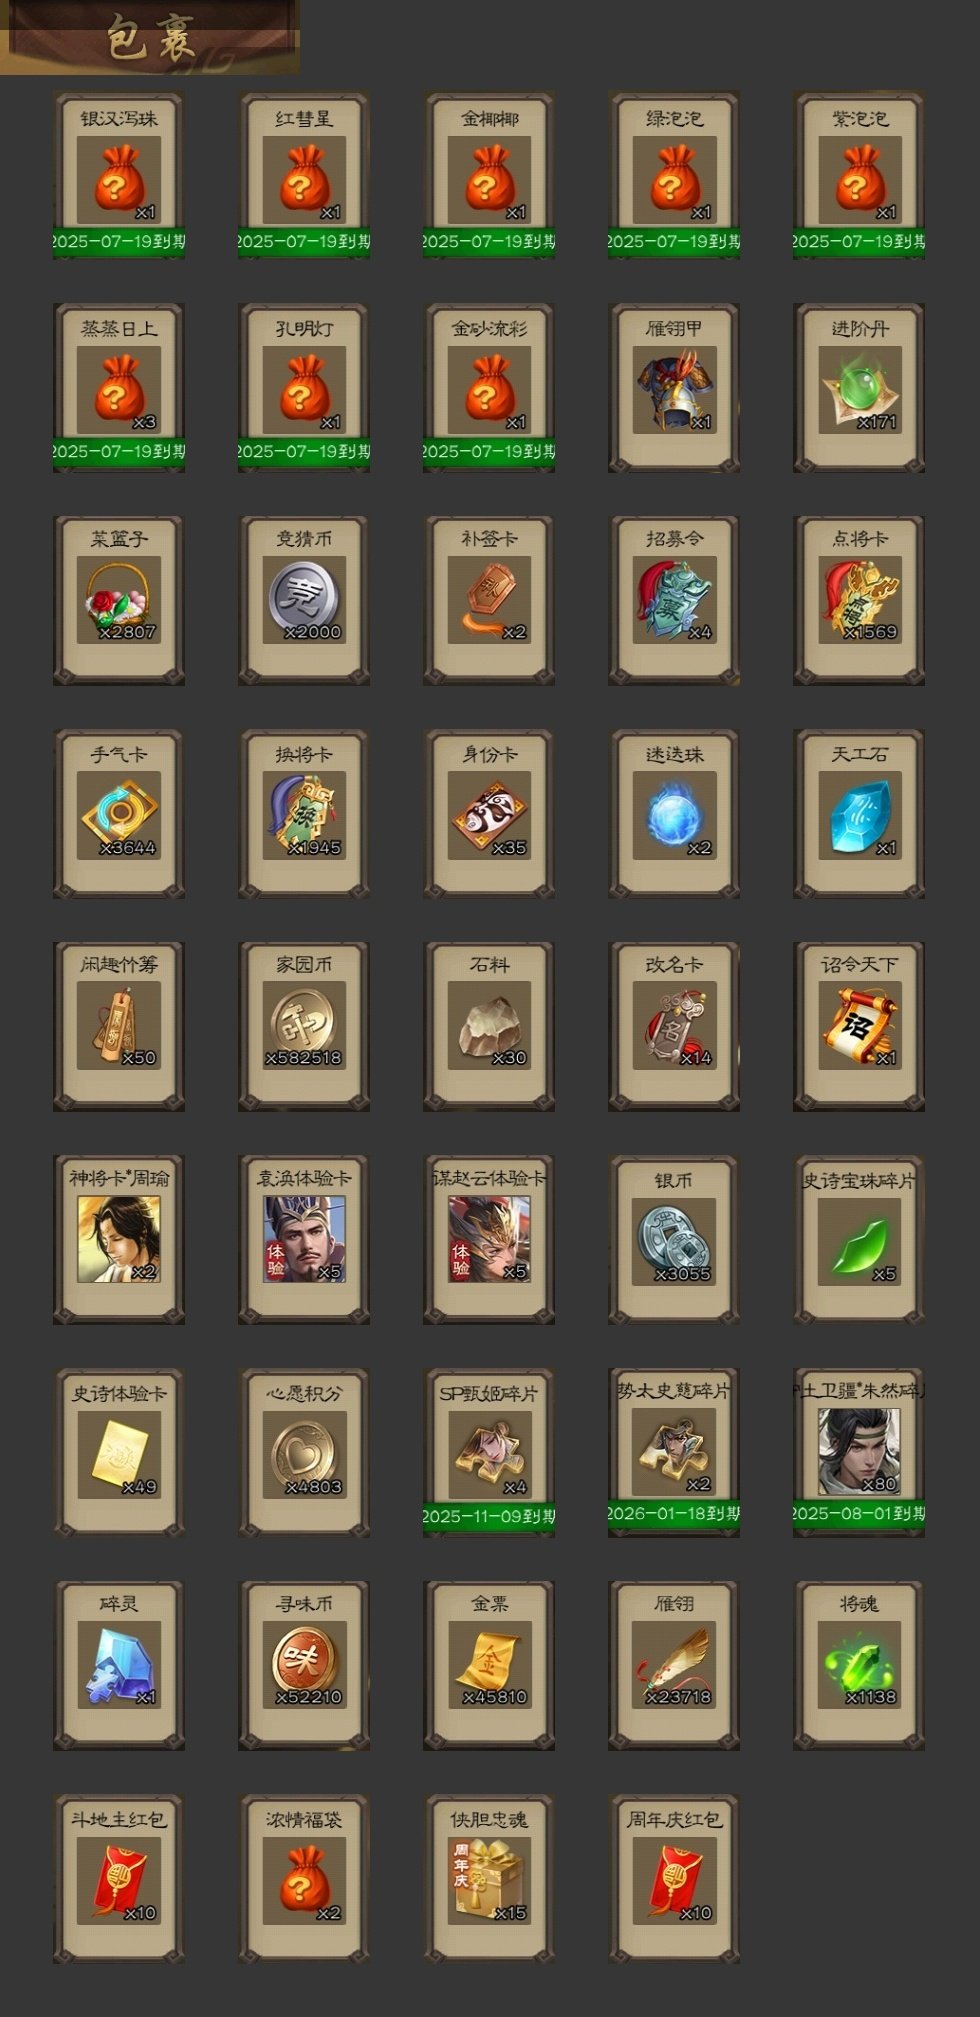This screenshot has height=2017, width=980.
Task: Open the 进阶丹 green orb item
Action: tap(859, 388)
